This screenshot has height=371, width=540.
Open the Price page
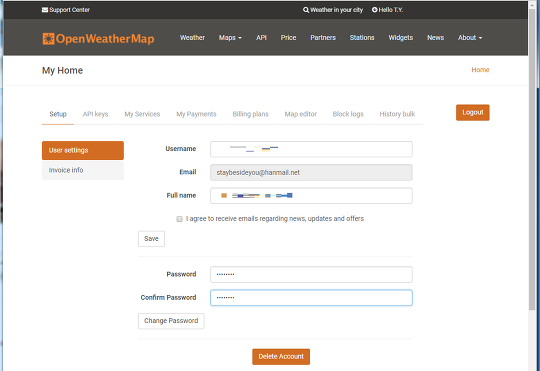pos(288,38)
